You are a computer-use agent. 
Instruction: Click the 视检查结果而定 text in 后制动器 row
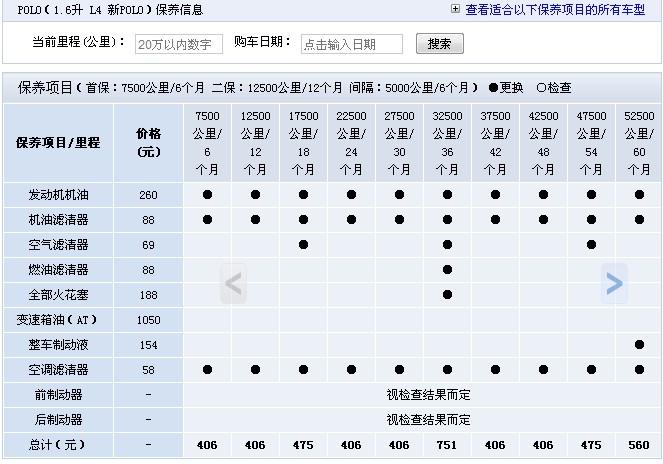click(x=428, y=420)
